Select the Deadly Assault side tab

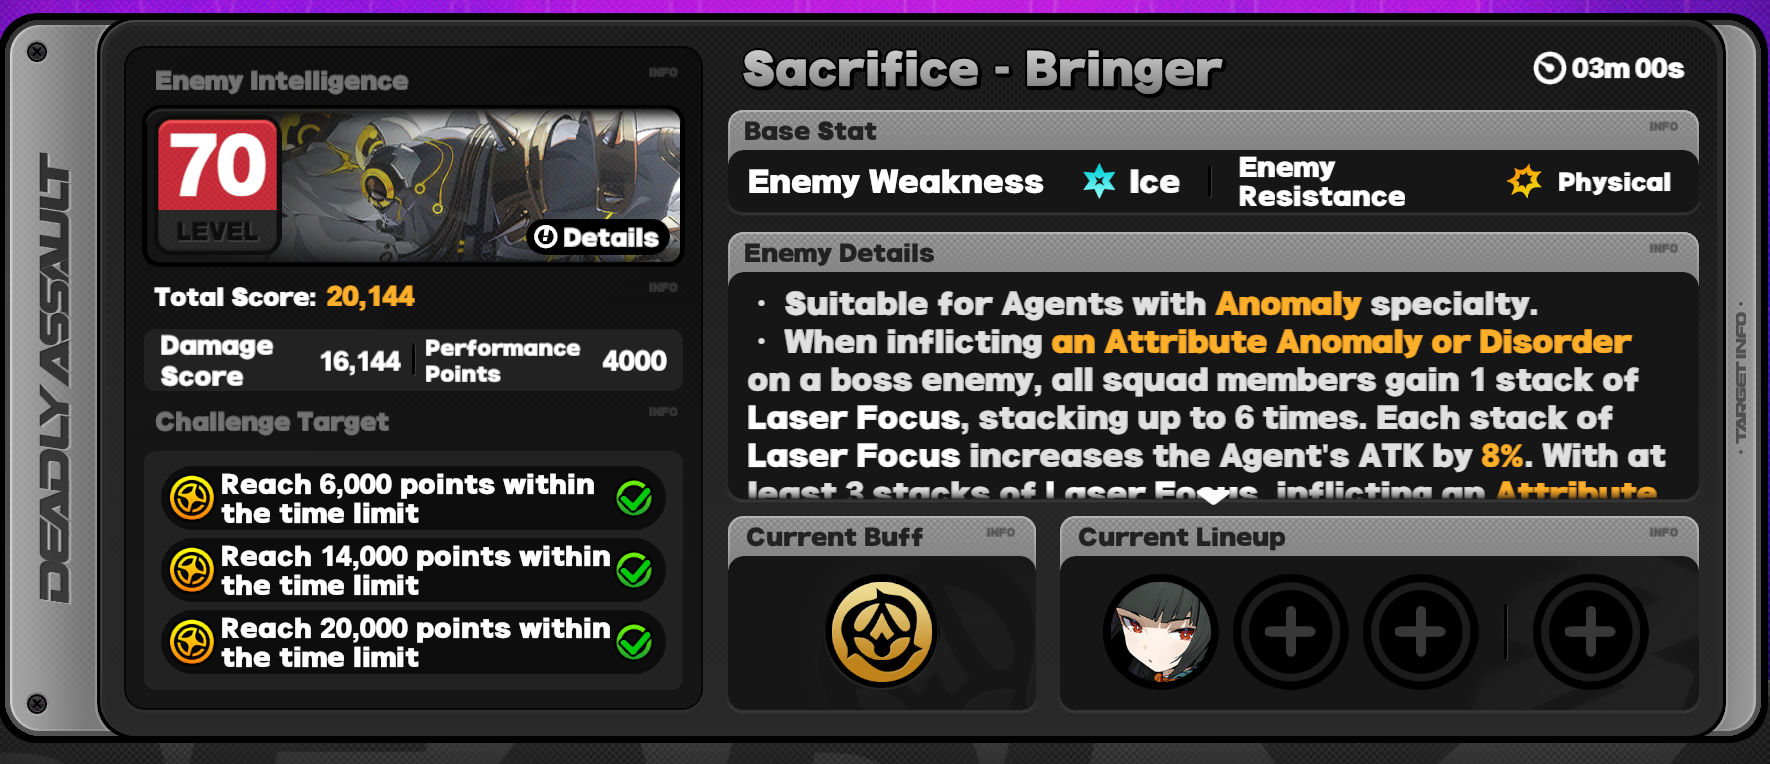coord(55,378)
